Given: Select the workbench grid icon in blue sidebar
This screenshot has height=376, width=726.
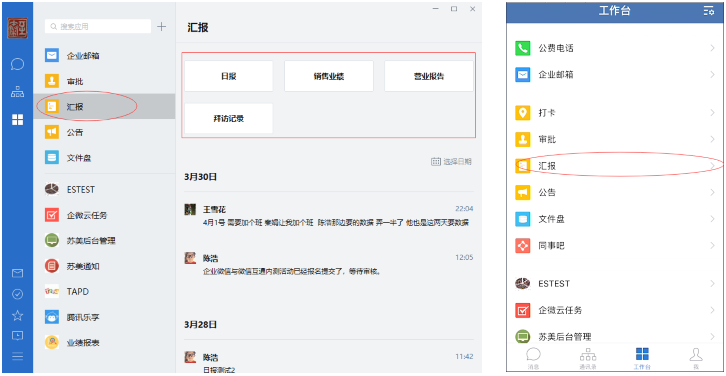Looking at the screenshot, I should pos(17,120).
